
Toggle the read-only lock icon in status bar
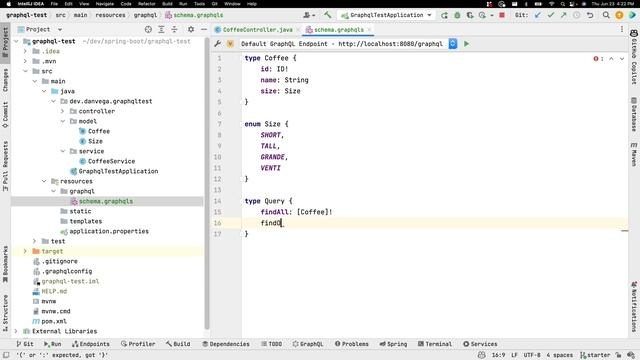click(618, 355)
